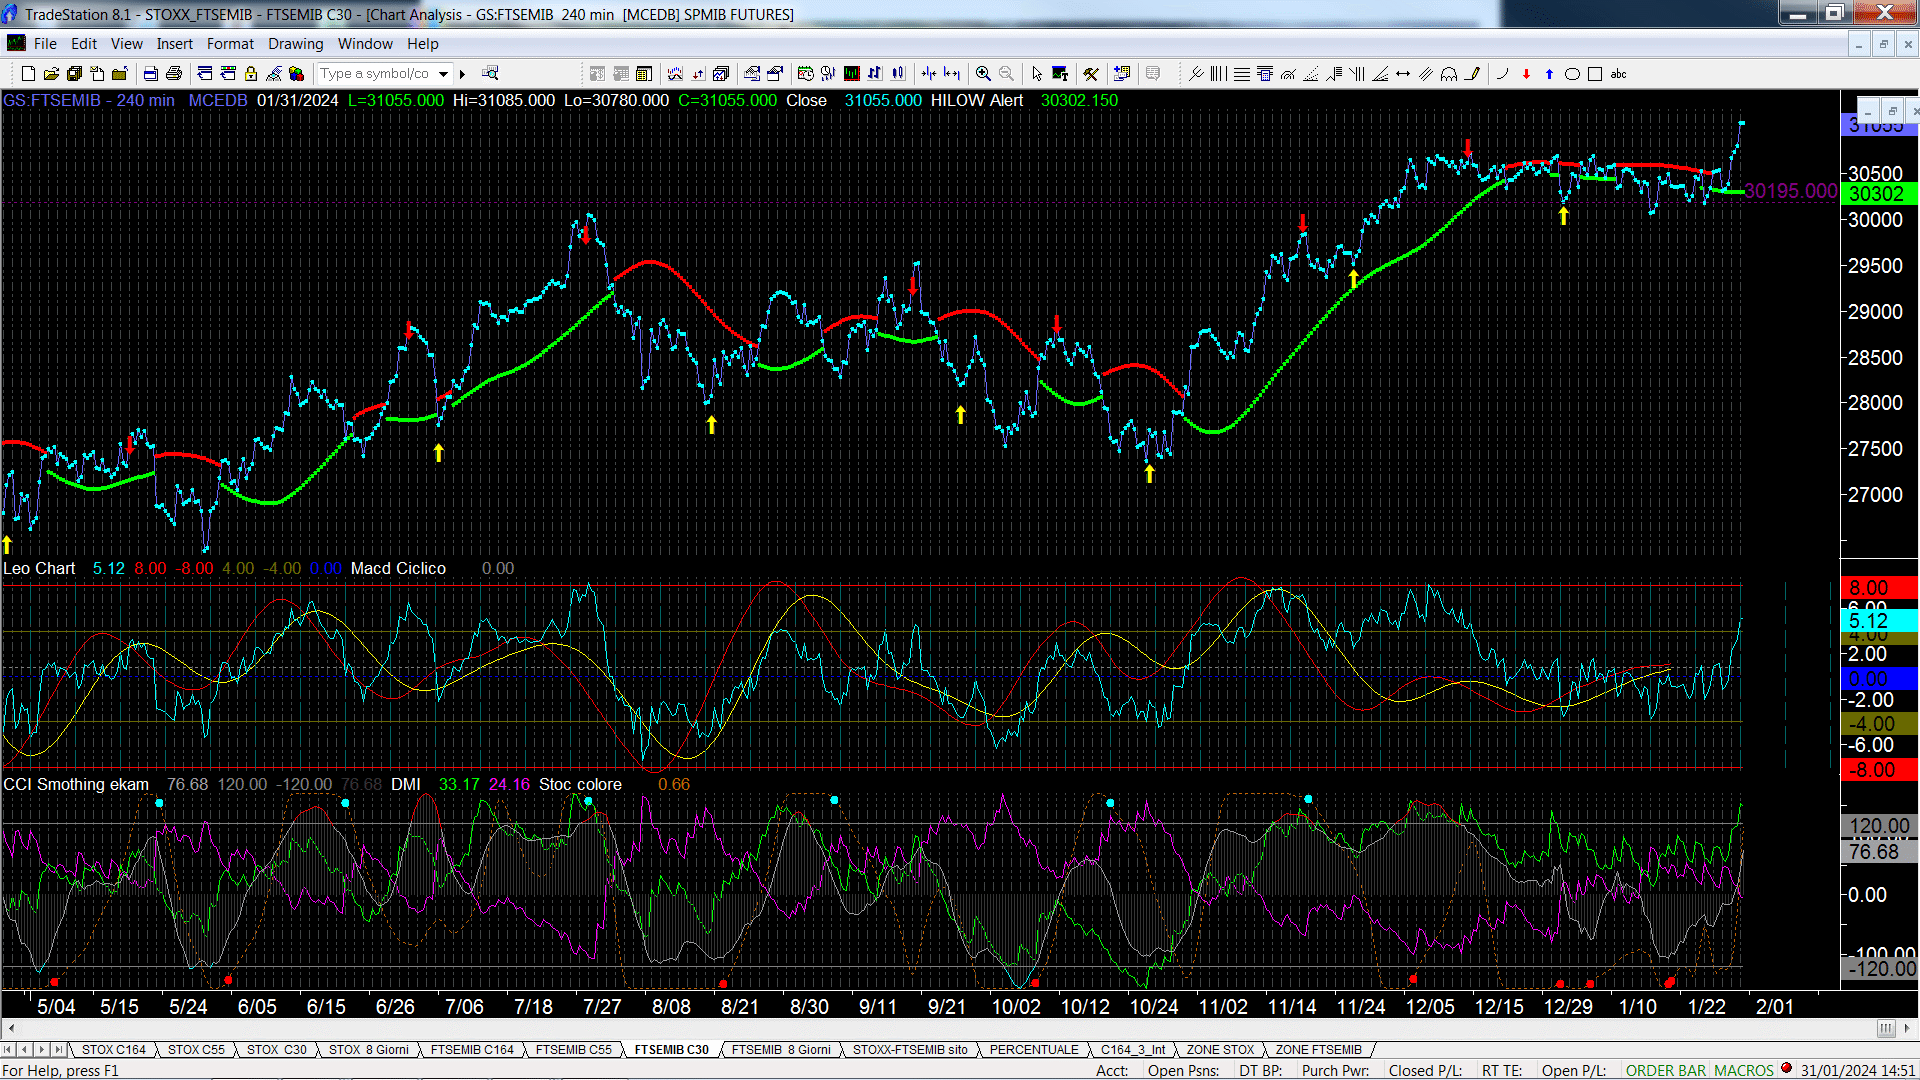Click the Print icon

pyautogui.click(x=174, y=74)
